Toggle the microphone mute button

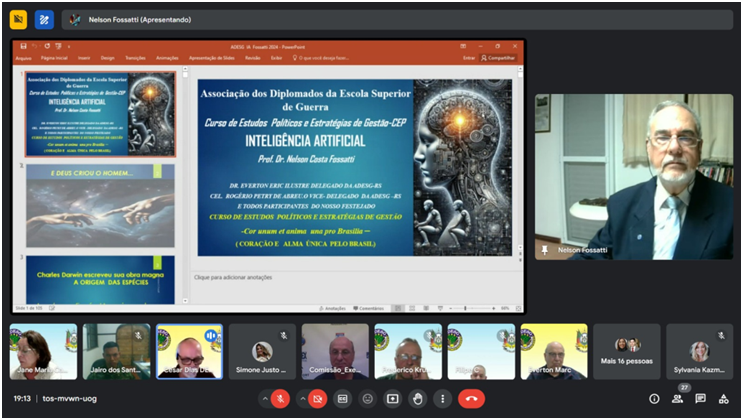[281, 399]
